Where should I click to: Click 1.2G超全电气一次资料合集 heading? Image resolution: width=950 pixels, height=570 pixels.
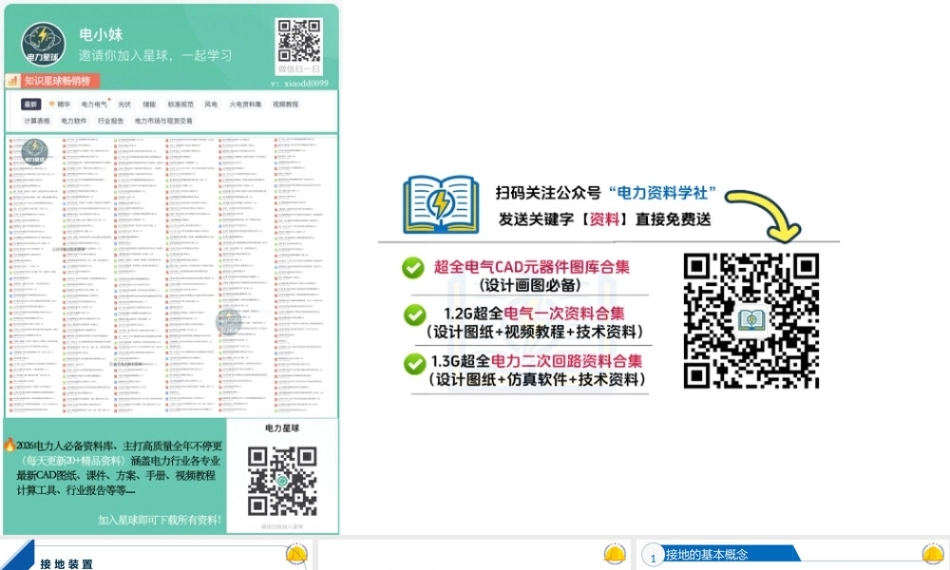(534, 314)
